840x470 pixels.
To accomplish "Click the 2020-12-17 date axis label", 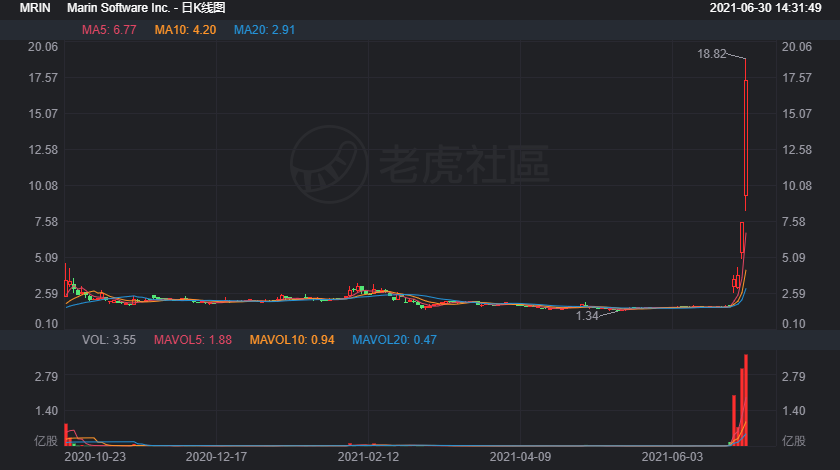I will click(216, 457).
